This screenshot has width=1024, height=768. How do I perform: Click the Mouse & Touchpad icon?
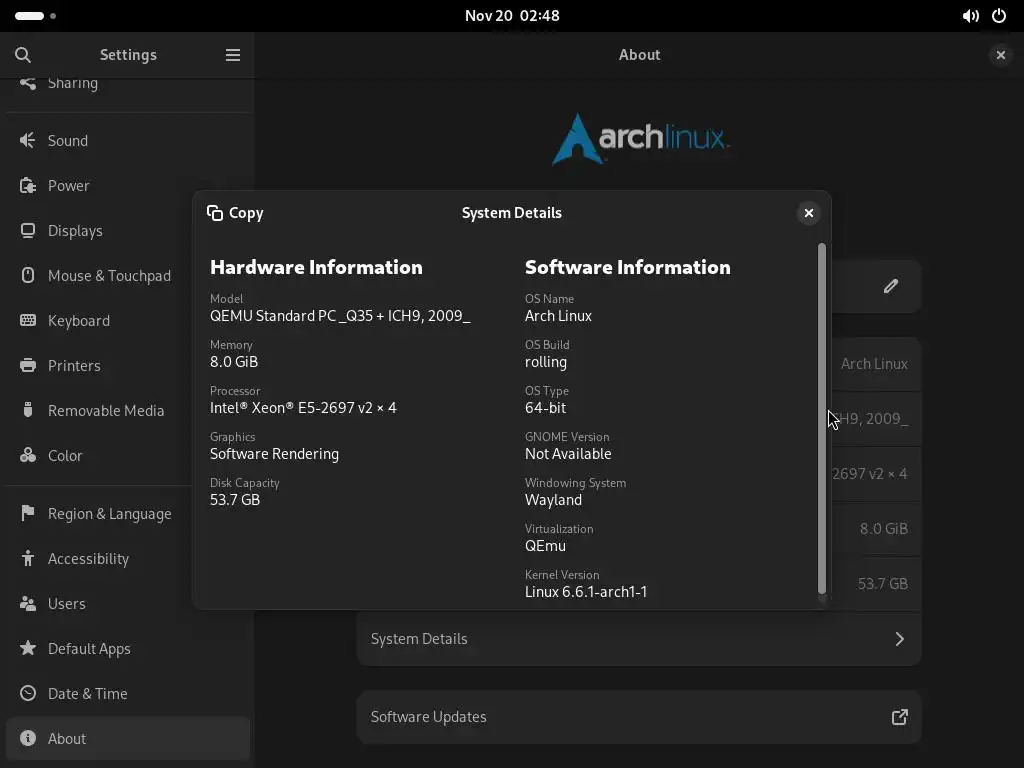(27, 276)
